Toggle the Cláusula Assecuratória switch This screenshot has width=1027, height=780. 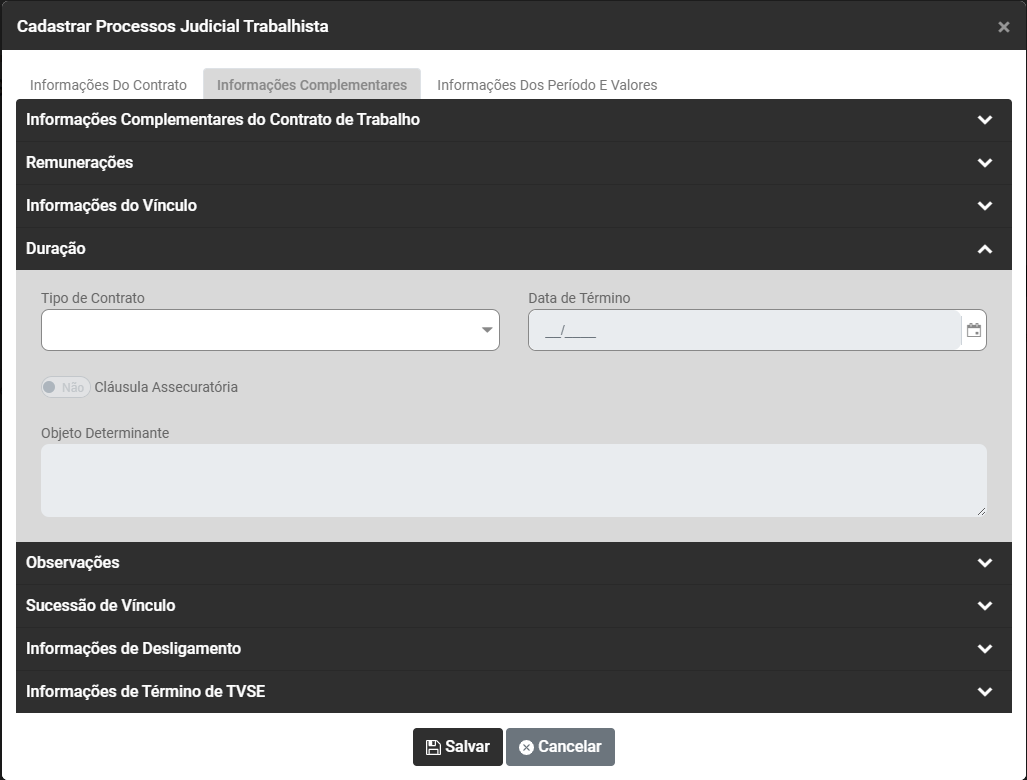[65, 387]
